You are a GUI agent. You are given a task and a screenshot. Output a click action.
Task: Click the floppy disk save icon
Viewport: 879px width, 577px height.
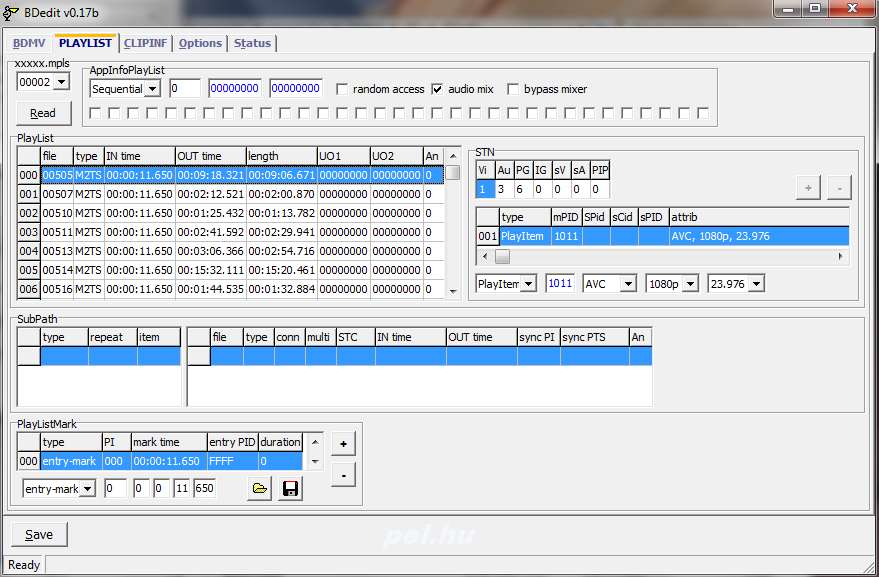click(x=290, y=489)
